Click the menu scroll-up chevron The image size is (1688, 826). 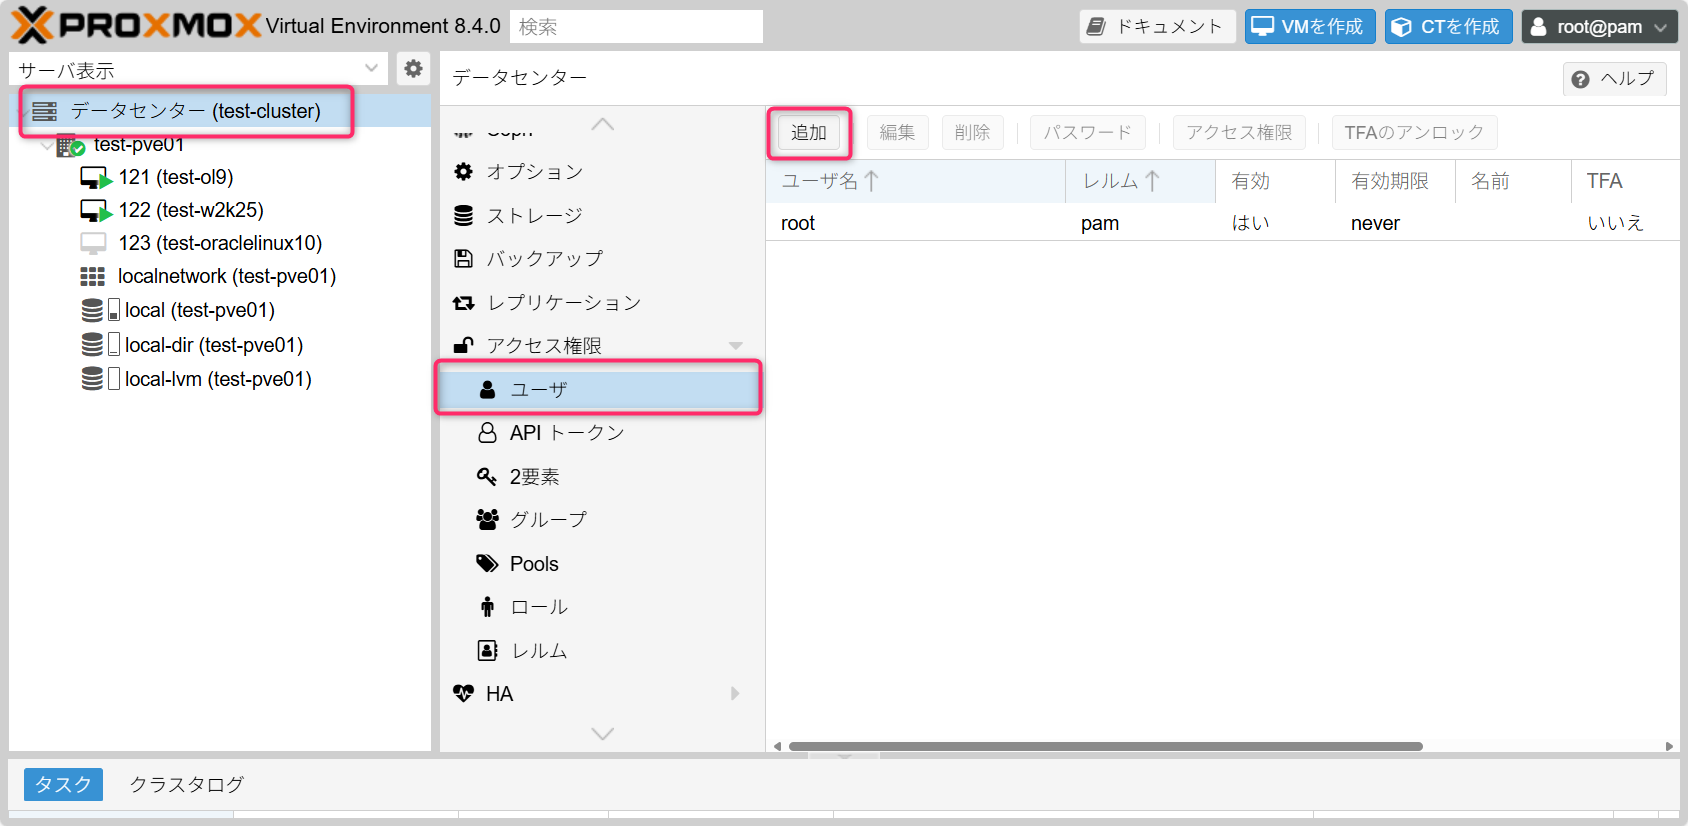pos(602,125)
